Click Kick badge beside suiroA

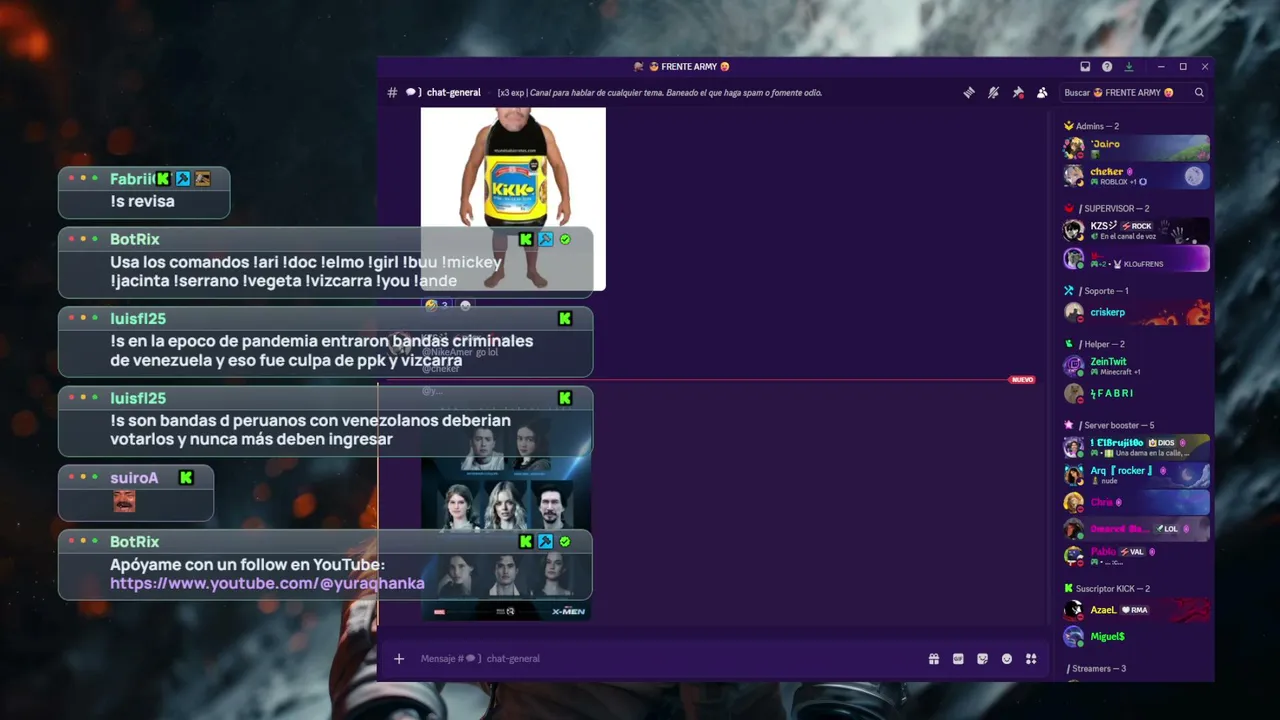[186, 478]
